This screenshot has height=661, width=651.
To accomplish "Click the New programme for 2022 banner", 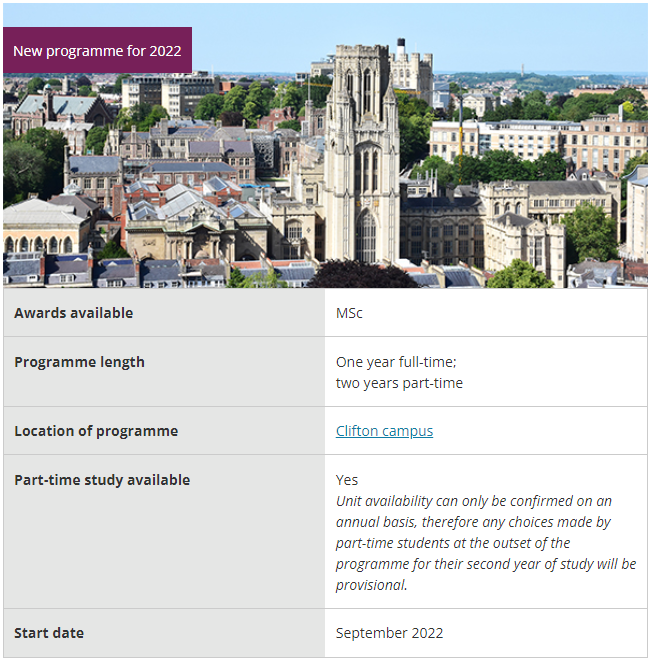I will [97, 50].
